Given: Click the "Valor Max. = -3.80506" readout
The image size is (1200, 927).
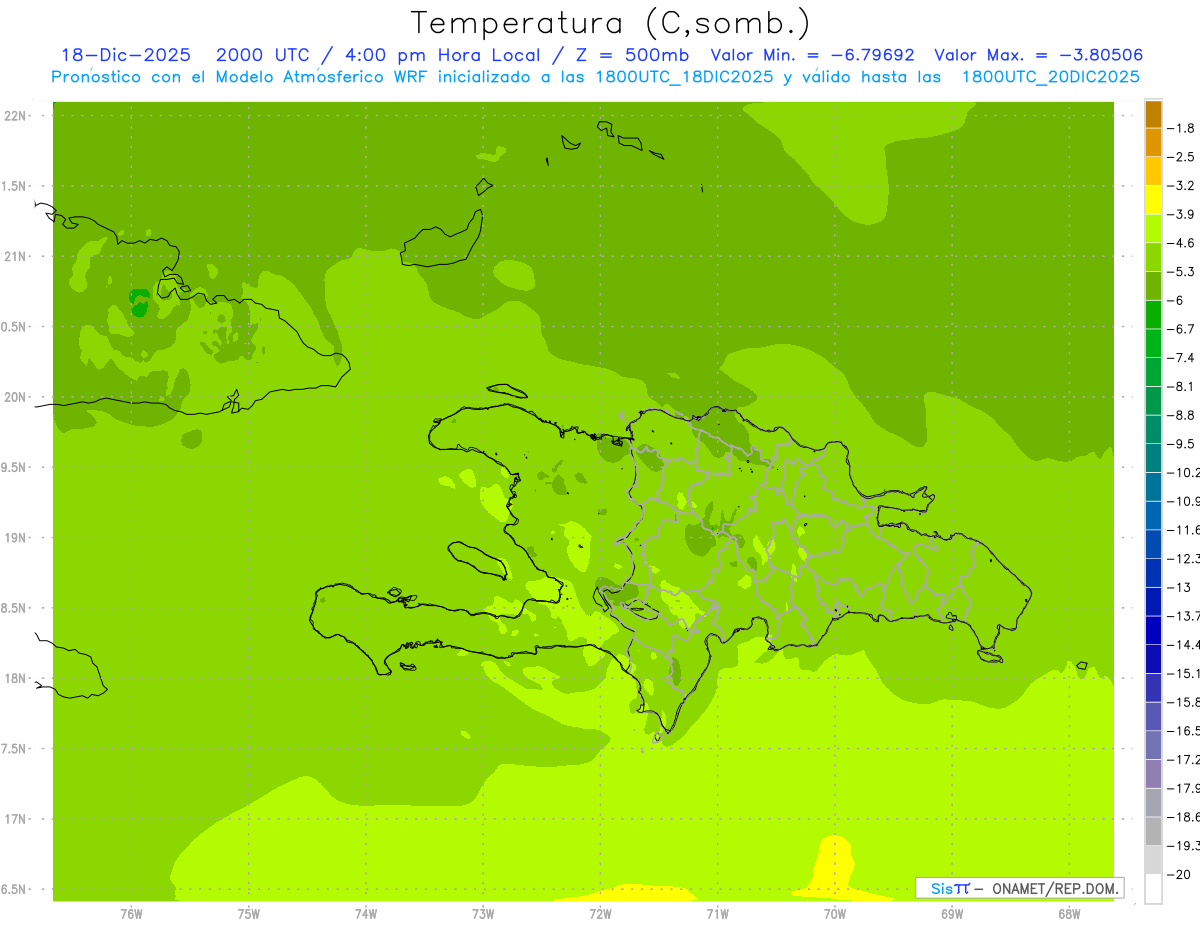Looking at the screenshot, I should click(1038, 56).
